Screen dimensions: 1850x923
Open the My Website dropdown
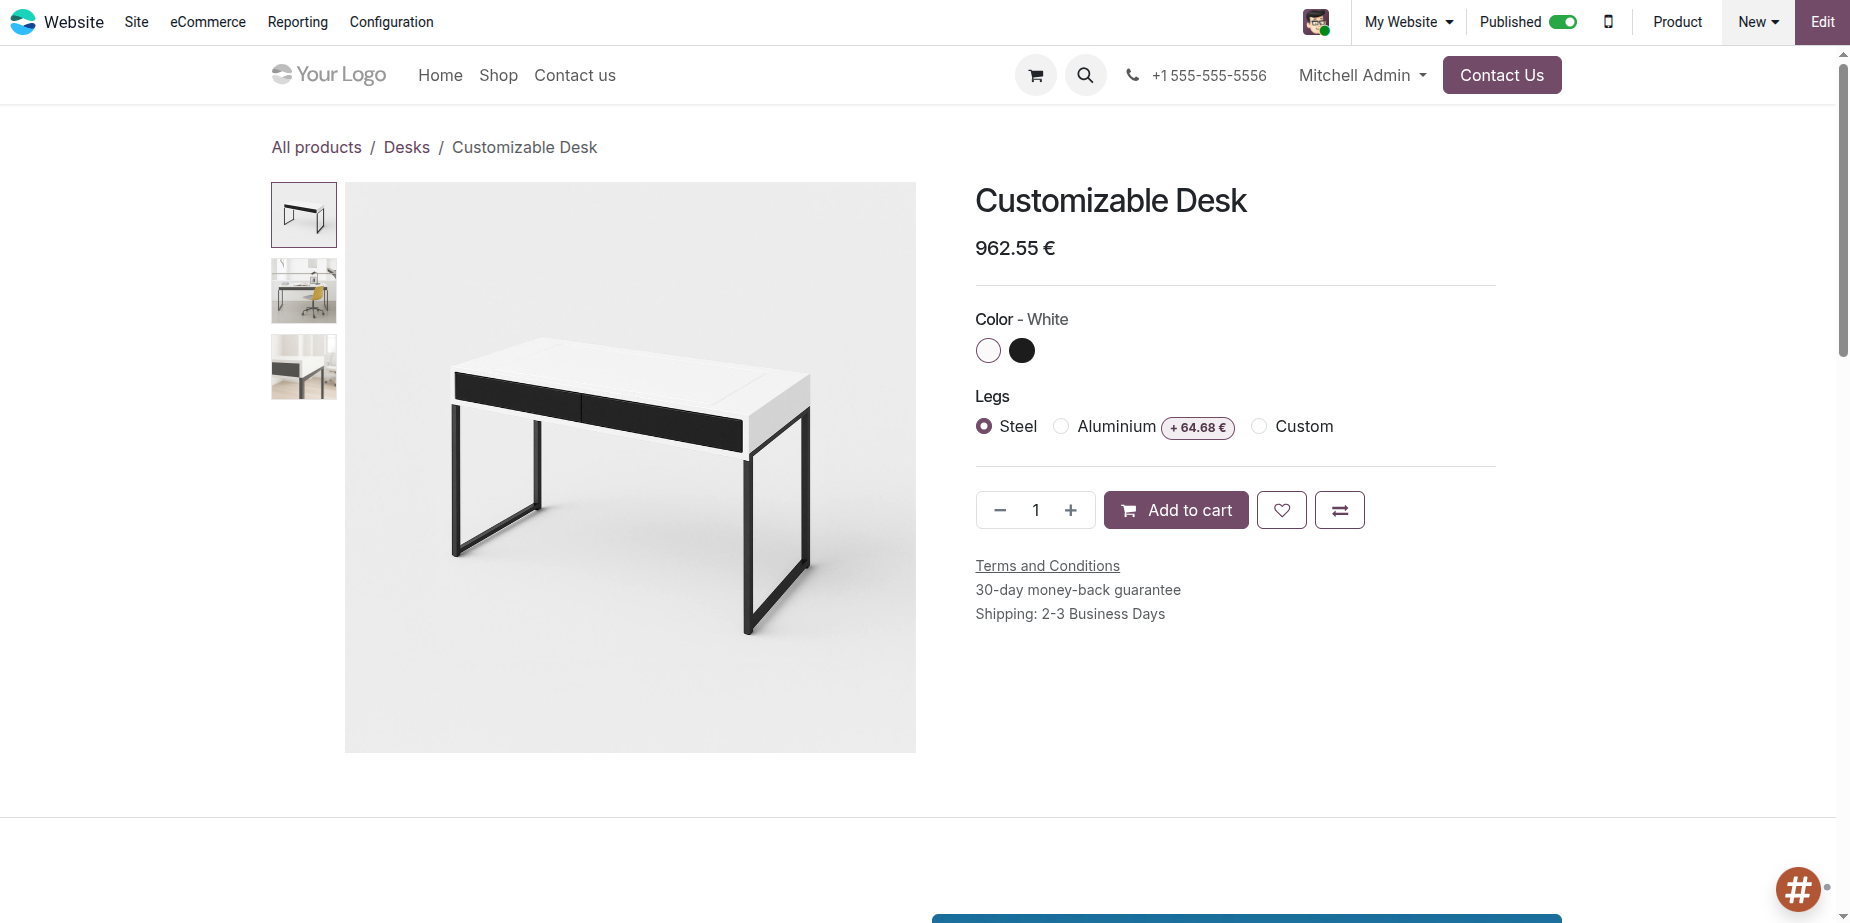[x=1408, y=22]
